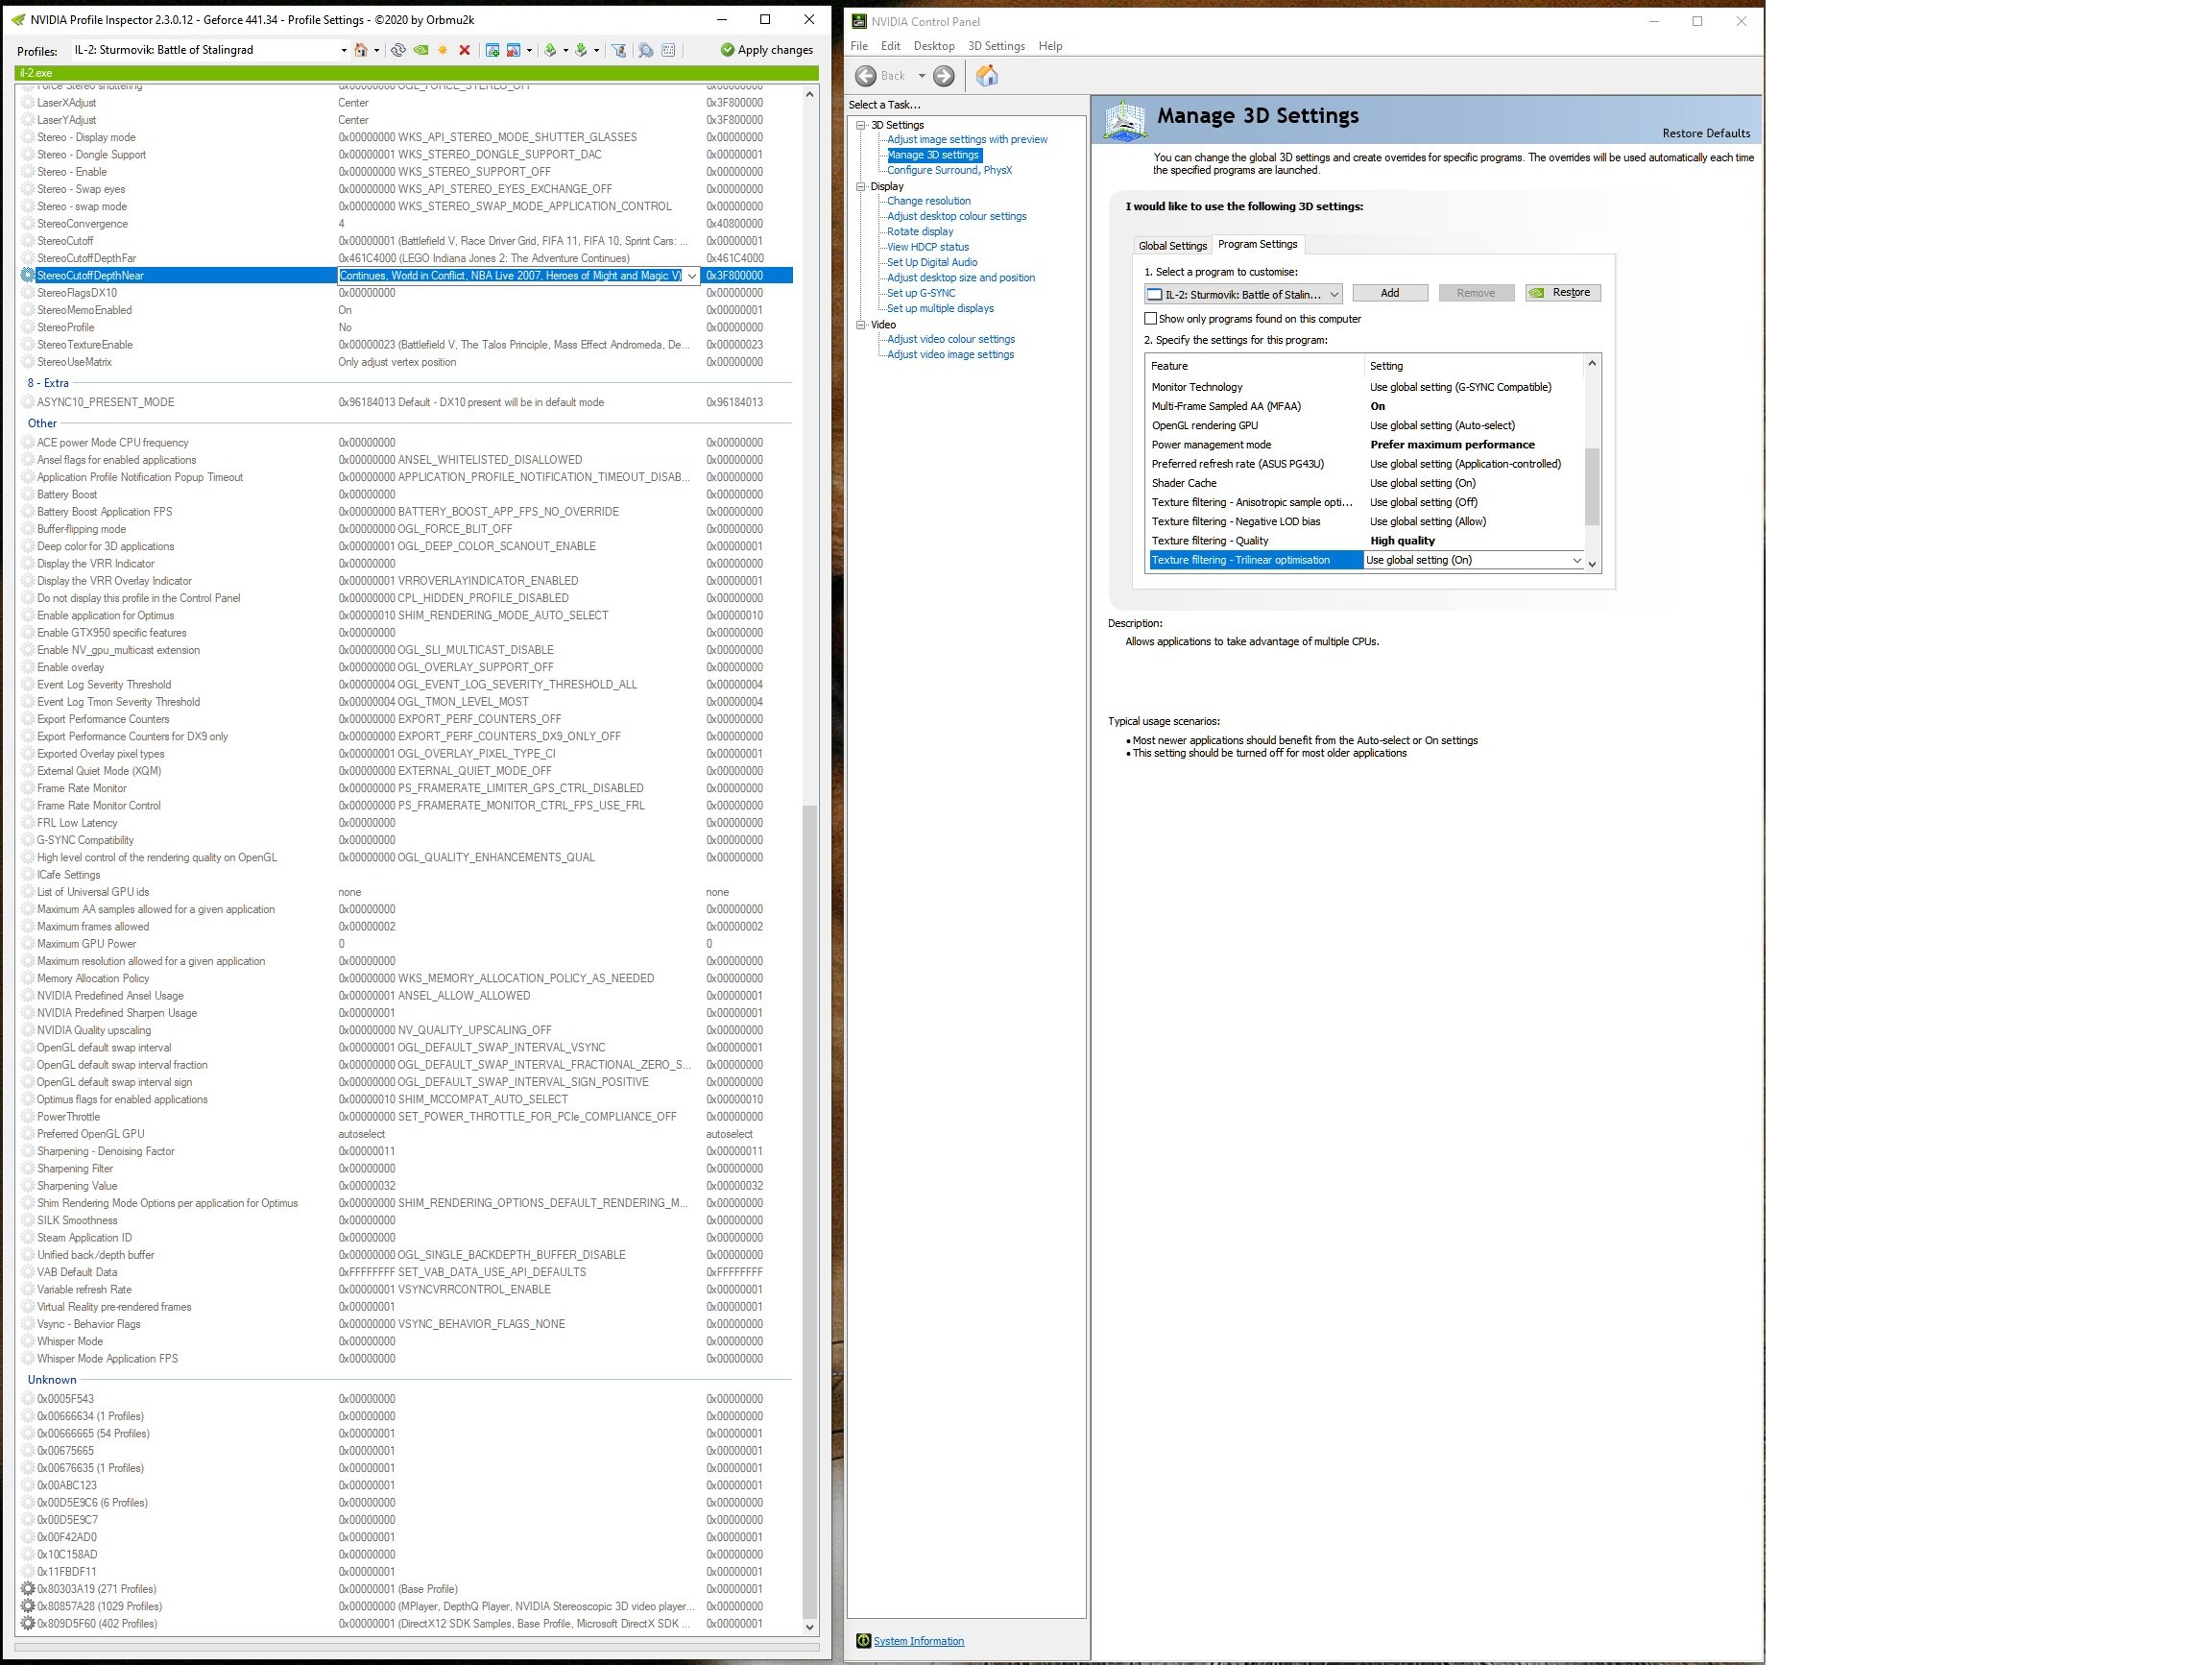Collapse the Display tree node
The height and width of the screenshot is (1665, 2212).
[860, 186]
